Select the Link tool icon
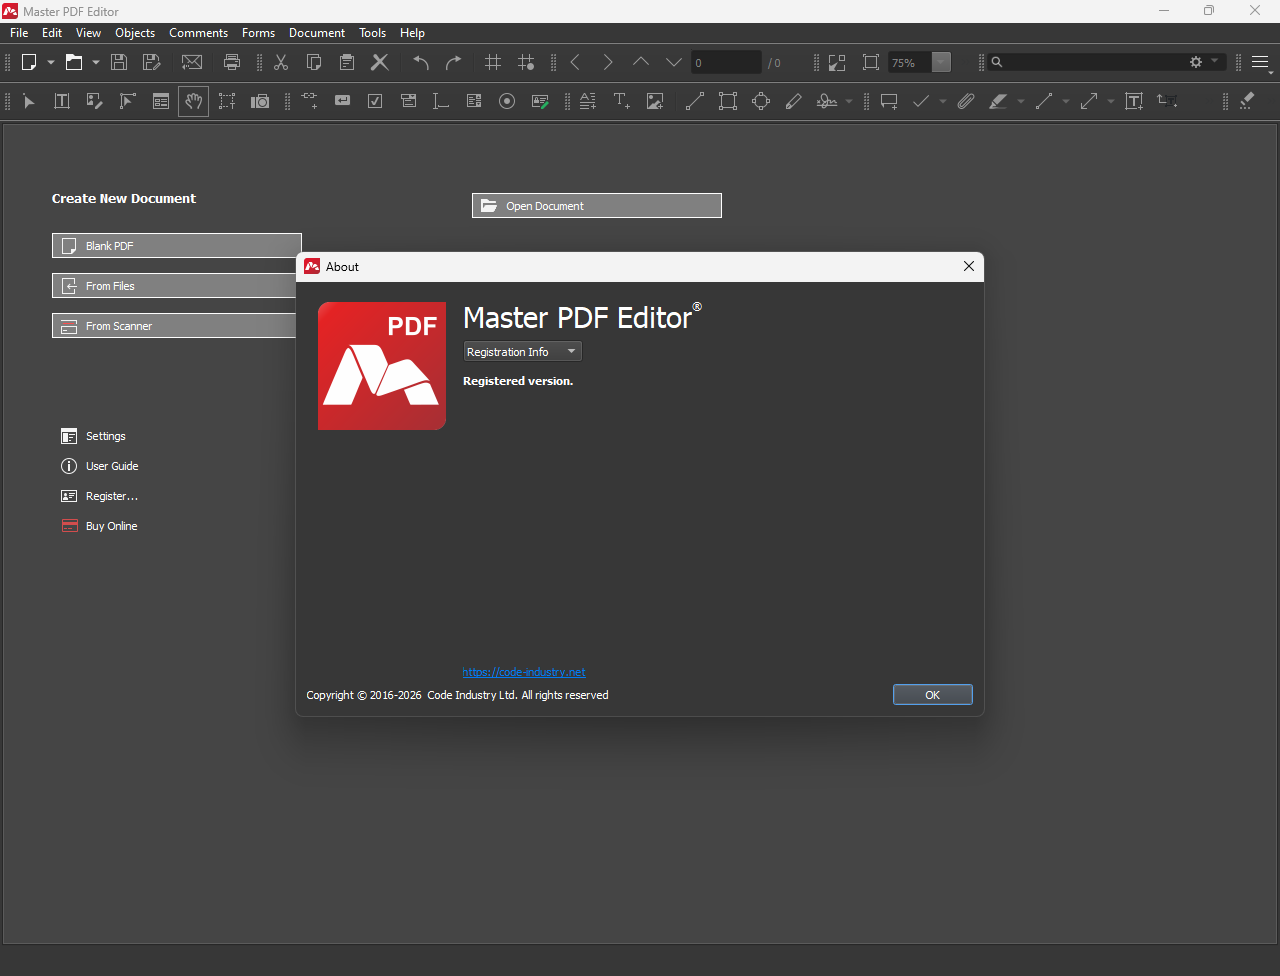 point(309,101)
